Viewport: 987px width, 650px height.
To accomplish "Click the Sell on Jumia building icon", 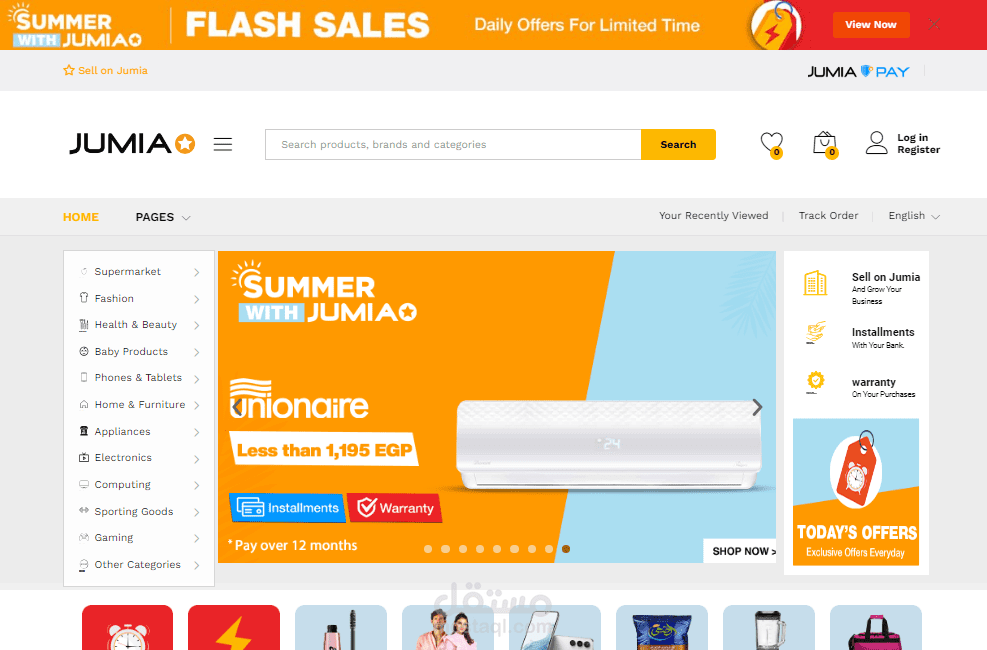I will click(815, 283).
